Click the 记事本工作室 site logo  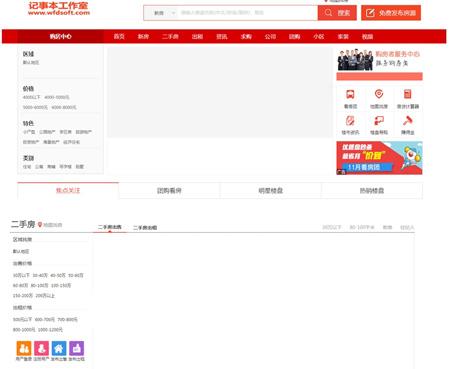pos(59,8)
